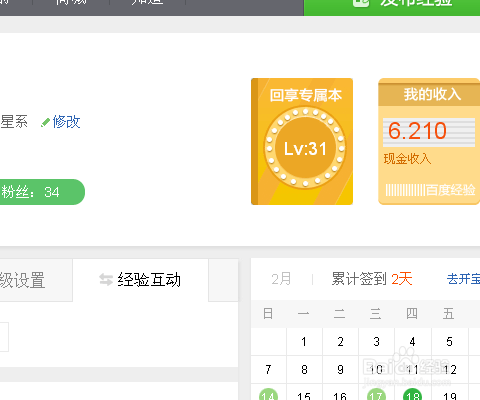Click the green publish experience button
This screenshot has height=400, width=480.
tap(392, 7)
